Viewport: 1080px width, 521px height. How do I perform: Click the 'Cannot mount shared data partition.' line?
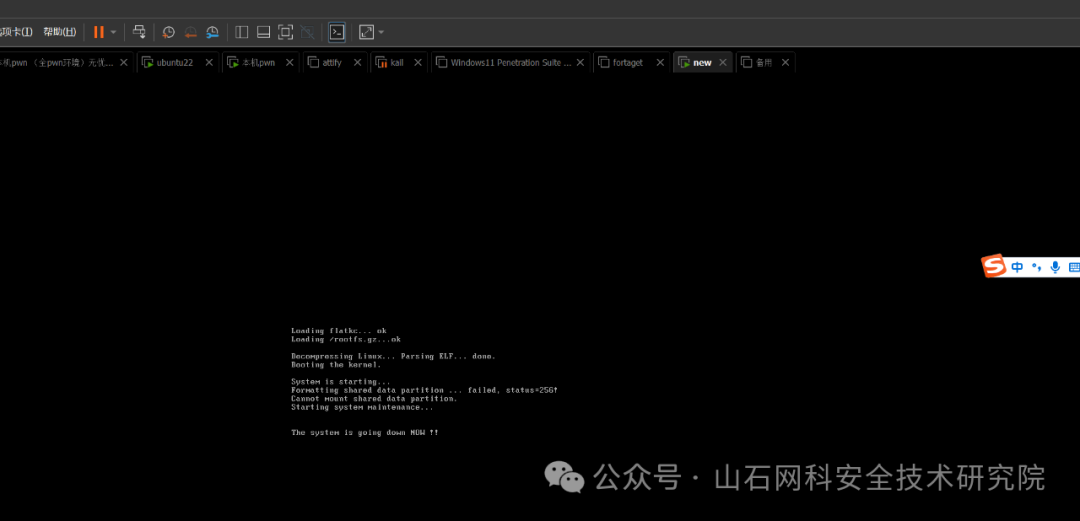click(x=374, y=398)
